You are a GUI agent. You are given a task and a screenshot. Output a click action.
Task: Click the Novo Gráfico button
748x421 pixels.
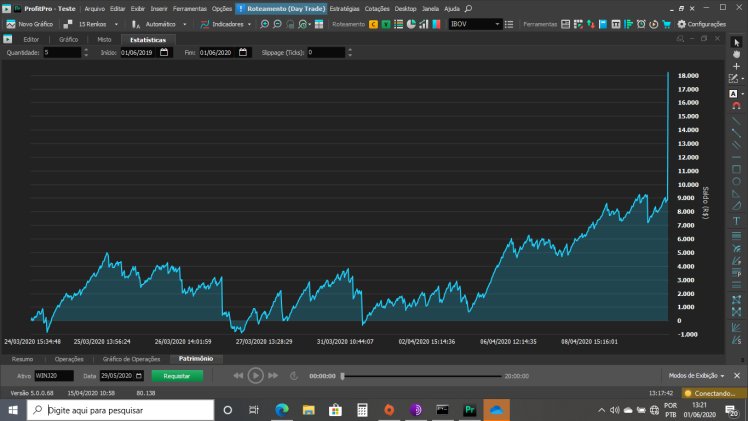click(31, 23)
